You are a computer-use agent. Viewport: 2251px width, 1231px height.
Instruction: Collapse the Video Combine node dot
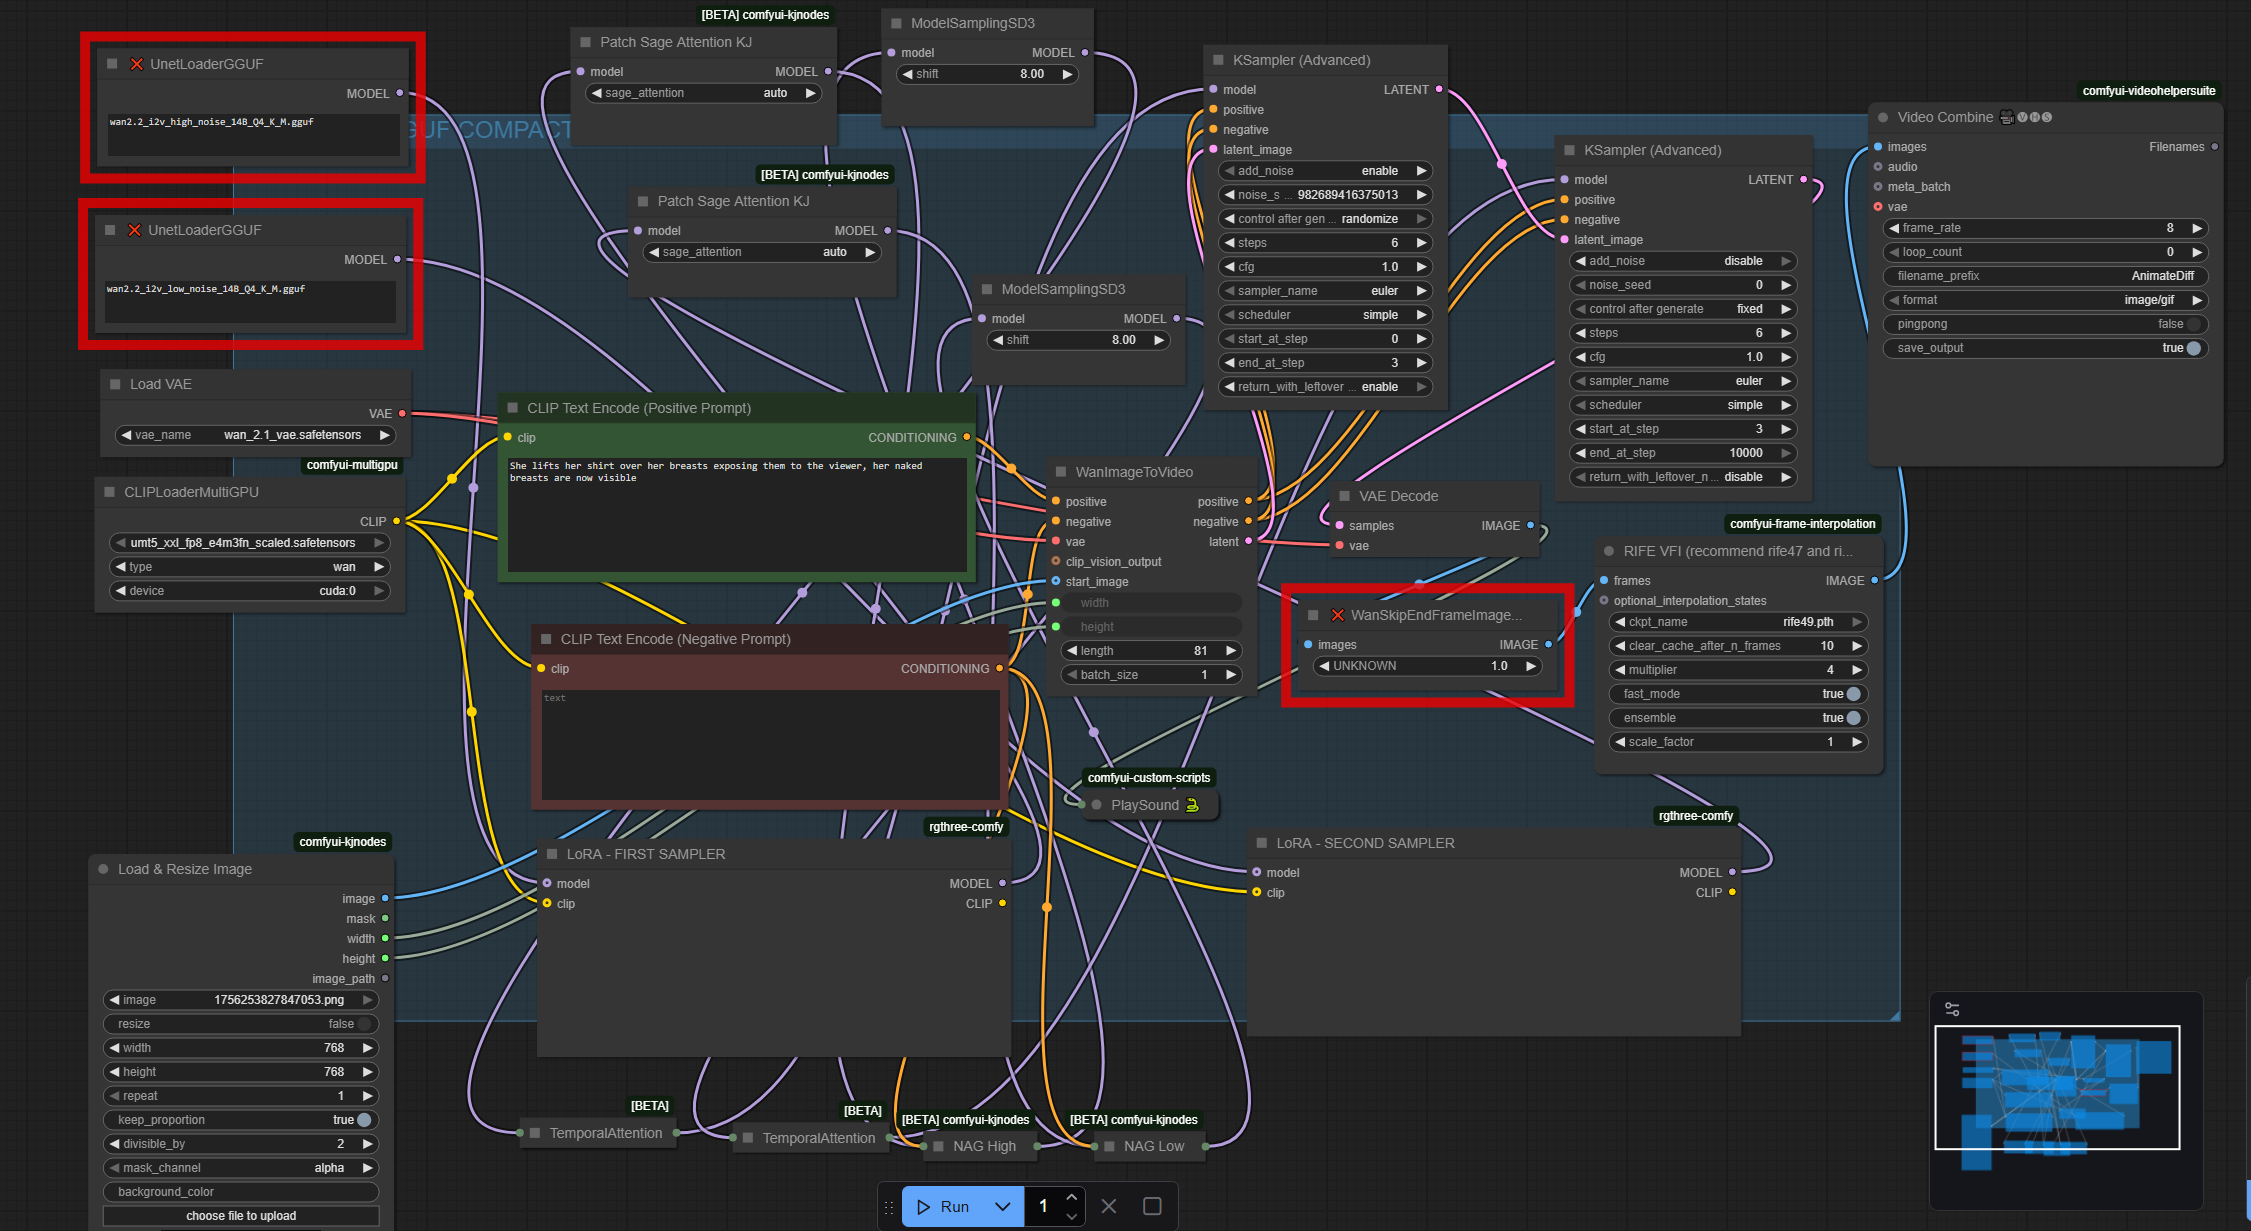[1883, 117]
